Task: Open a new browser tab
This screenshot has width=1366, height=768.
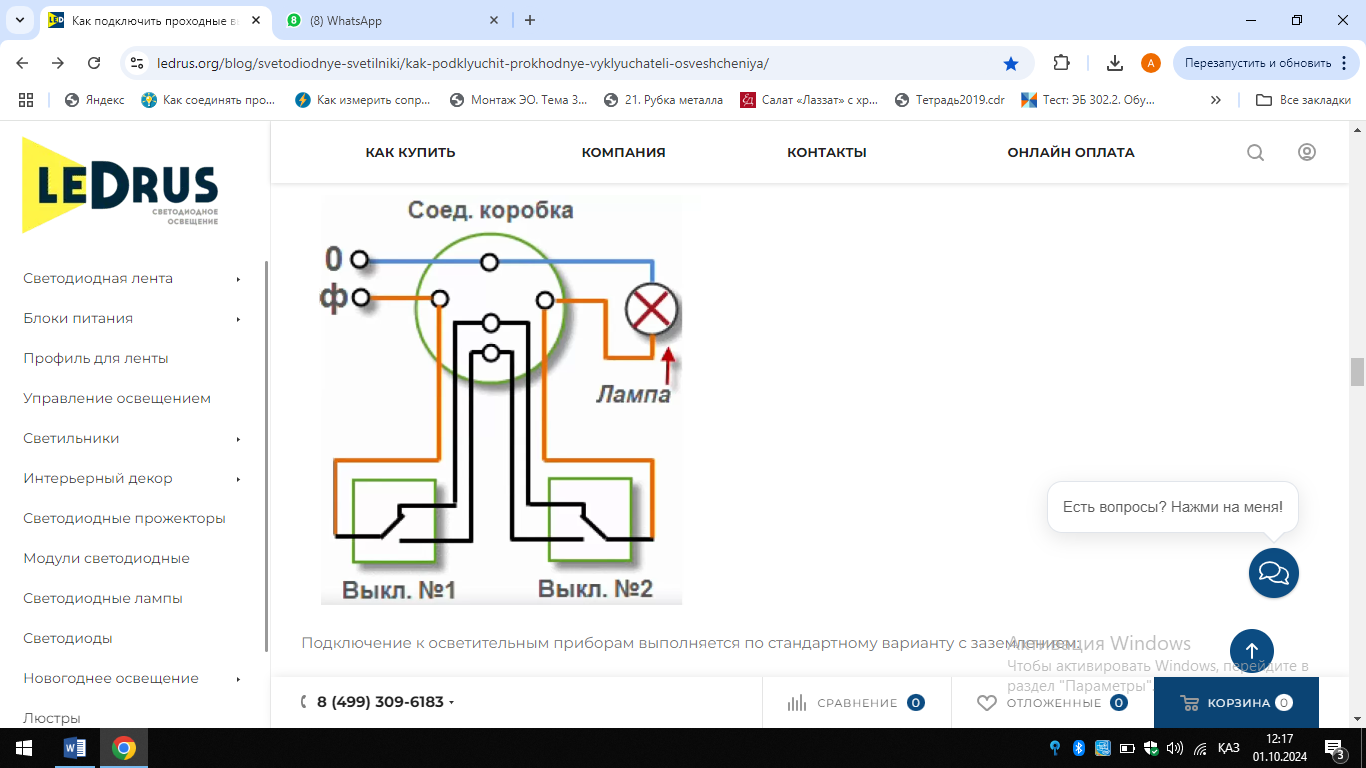Action: (530, 20)
